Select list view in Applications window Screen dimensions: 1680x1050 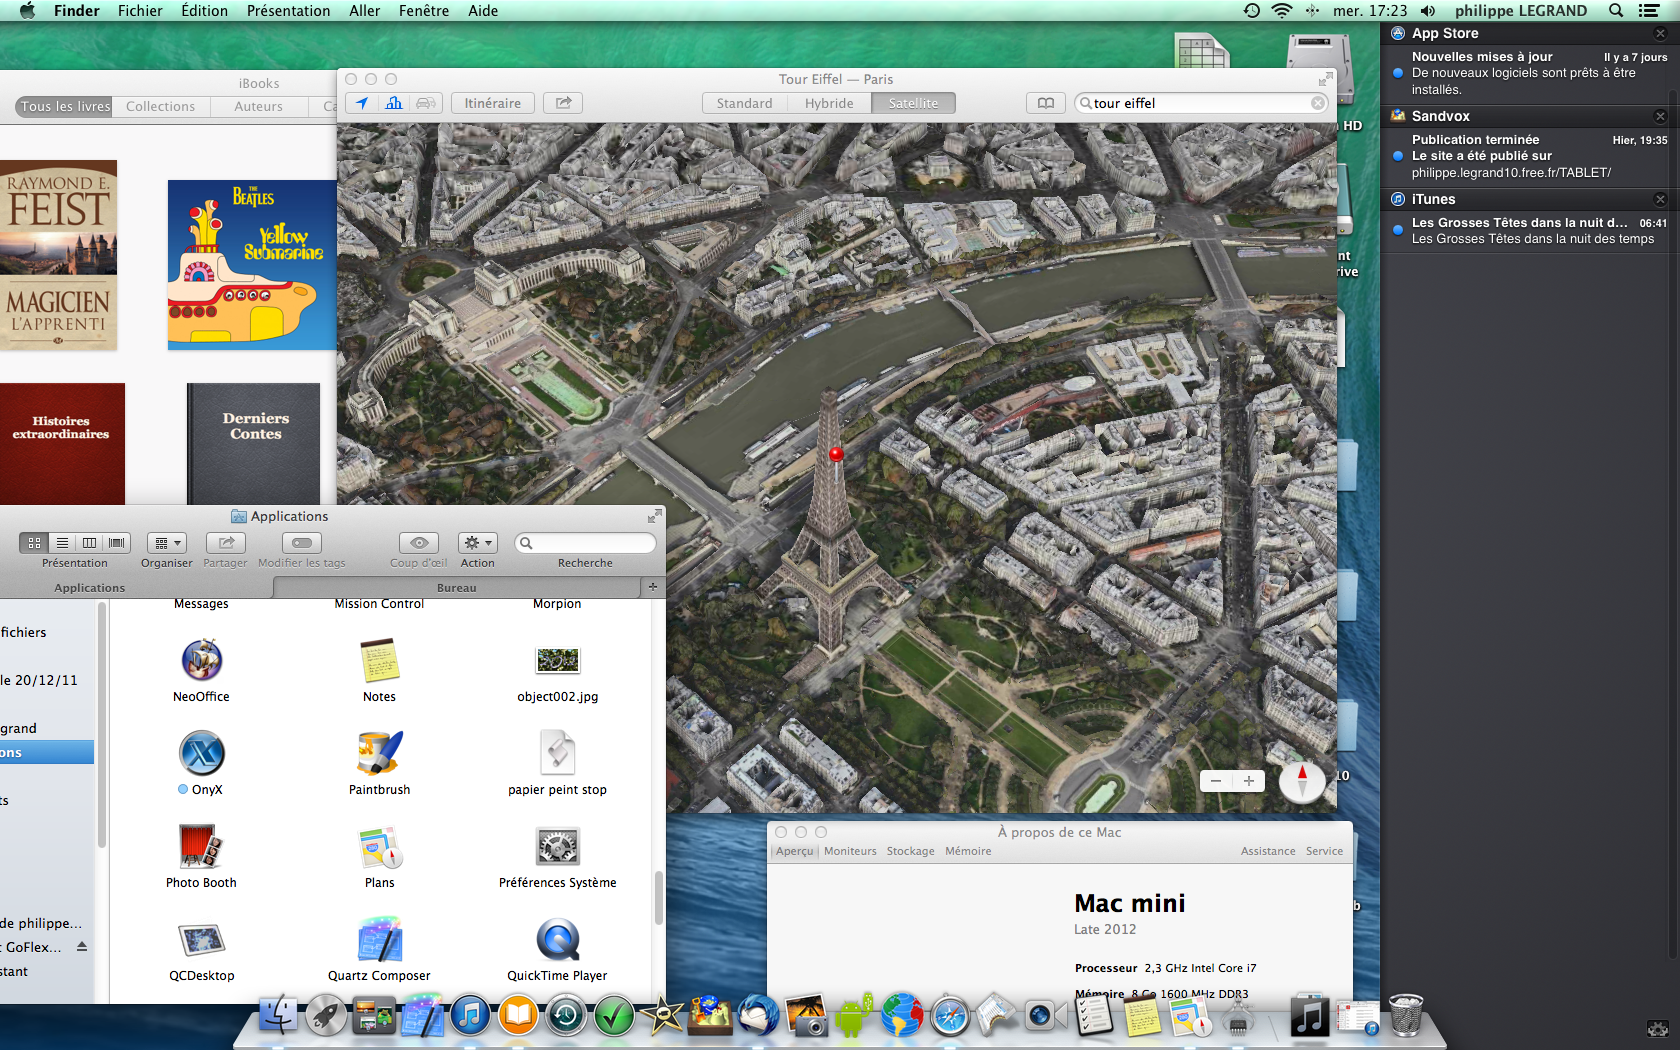[x=62, y=543]
